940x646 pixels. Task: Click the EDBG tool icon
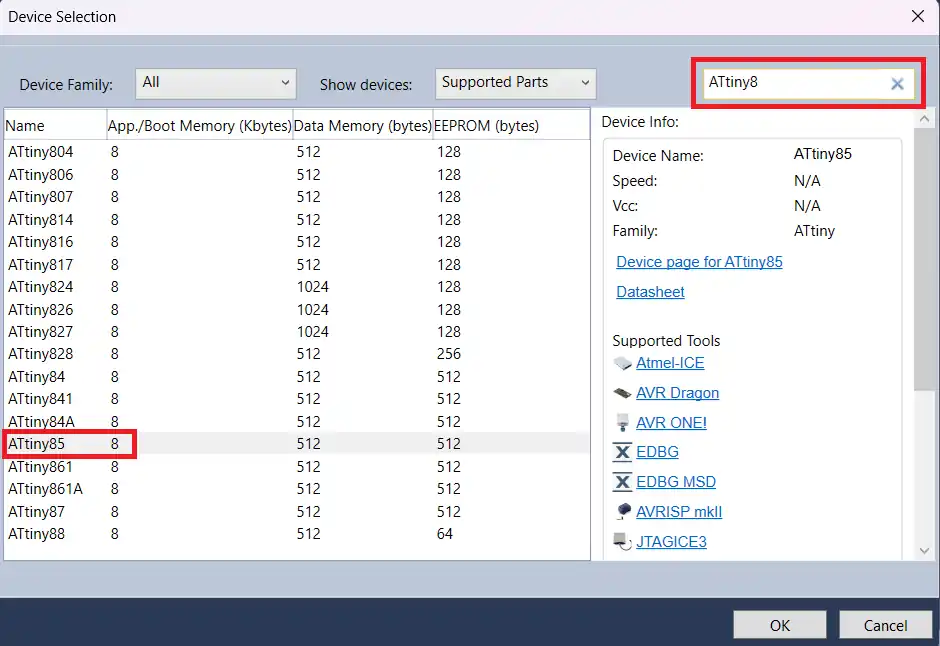(622, 452)
